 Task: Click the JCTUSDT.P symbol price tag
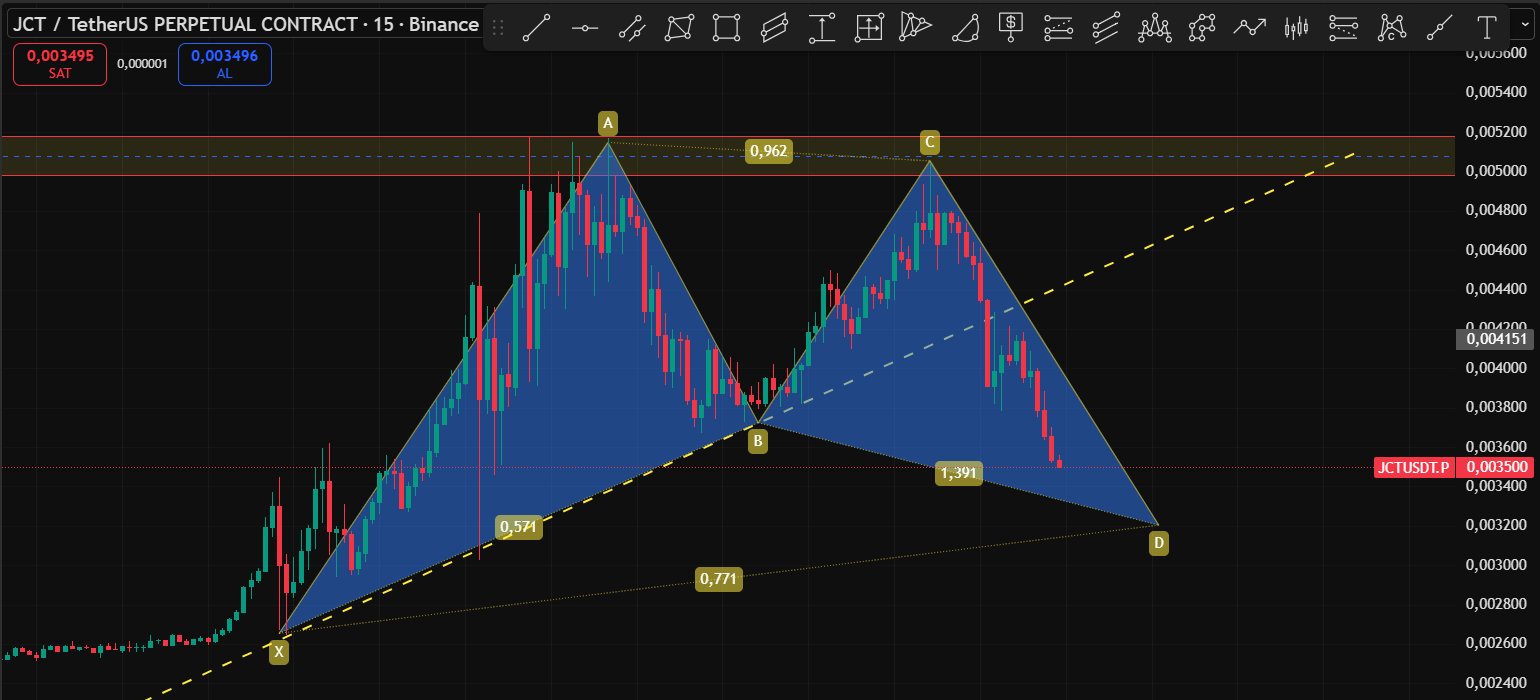click(x=1413, y=467)
